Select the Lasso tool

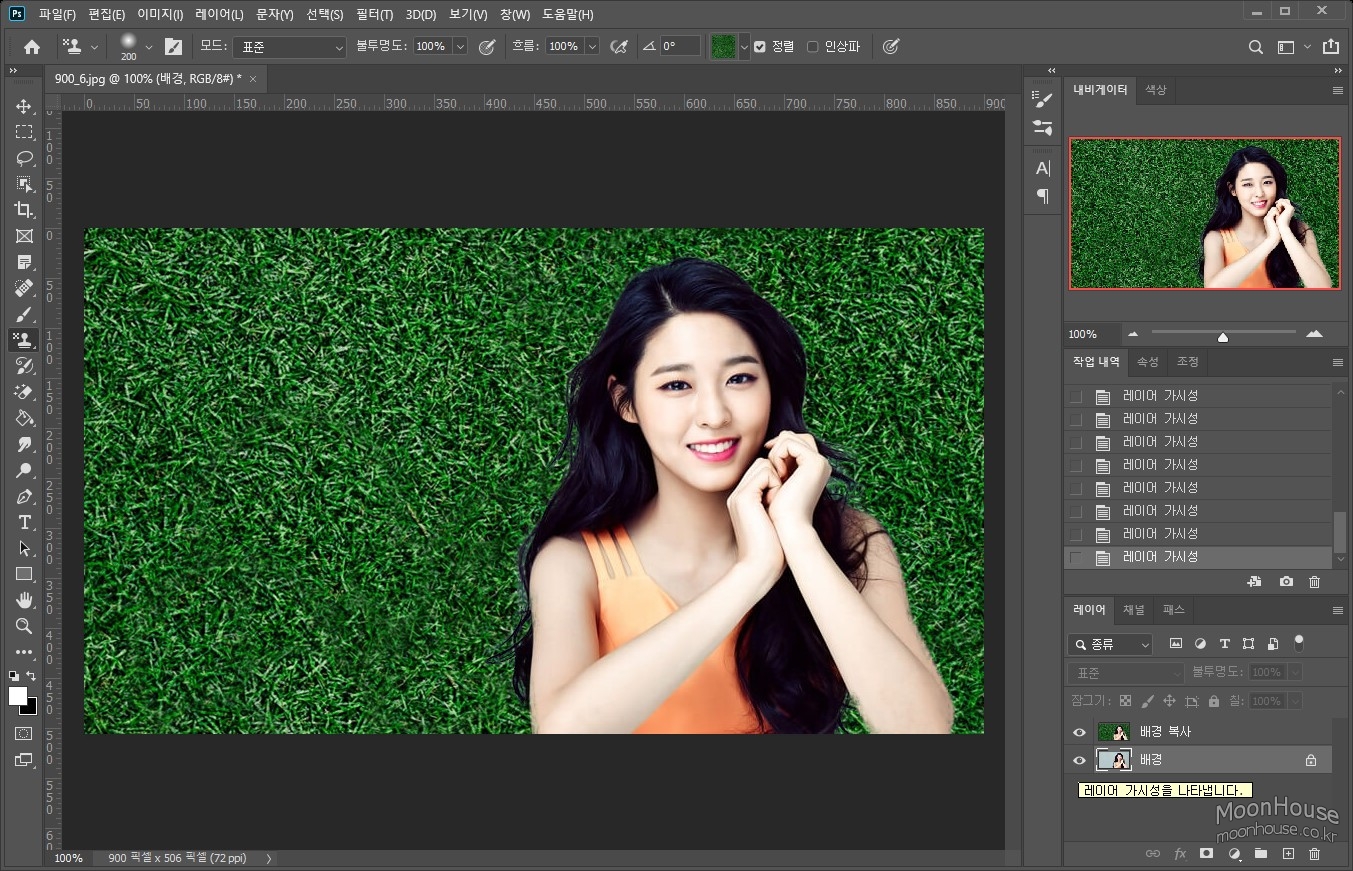[x=24, y=158]
